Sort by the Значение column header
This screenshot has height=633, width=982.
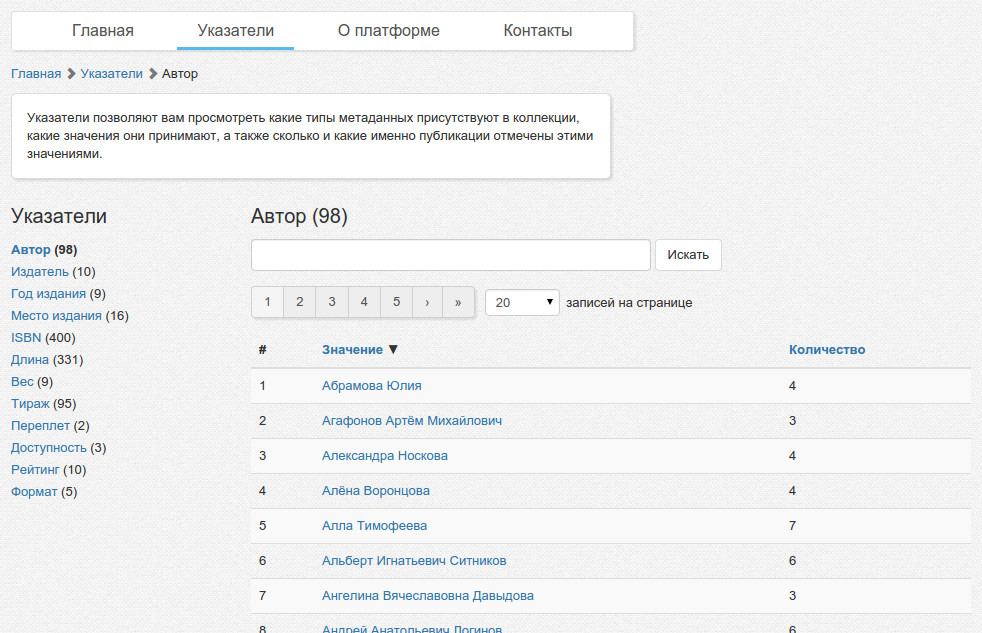[x=352, y=350]
